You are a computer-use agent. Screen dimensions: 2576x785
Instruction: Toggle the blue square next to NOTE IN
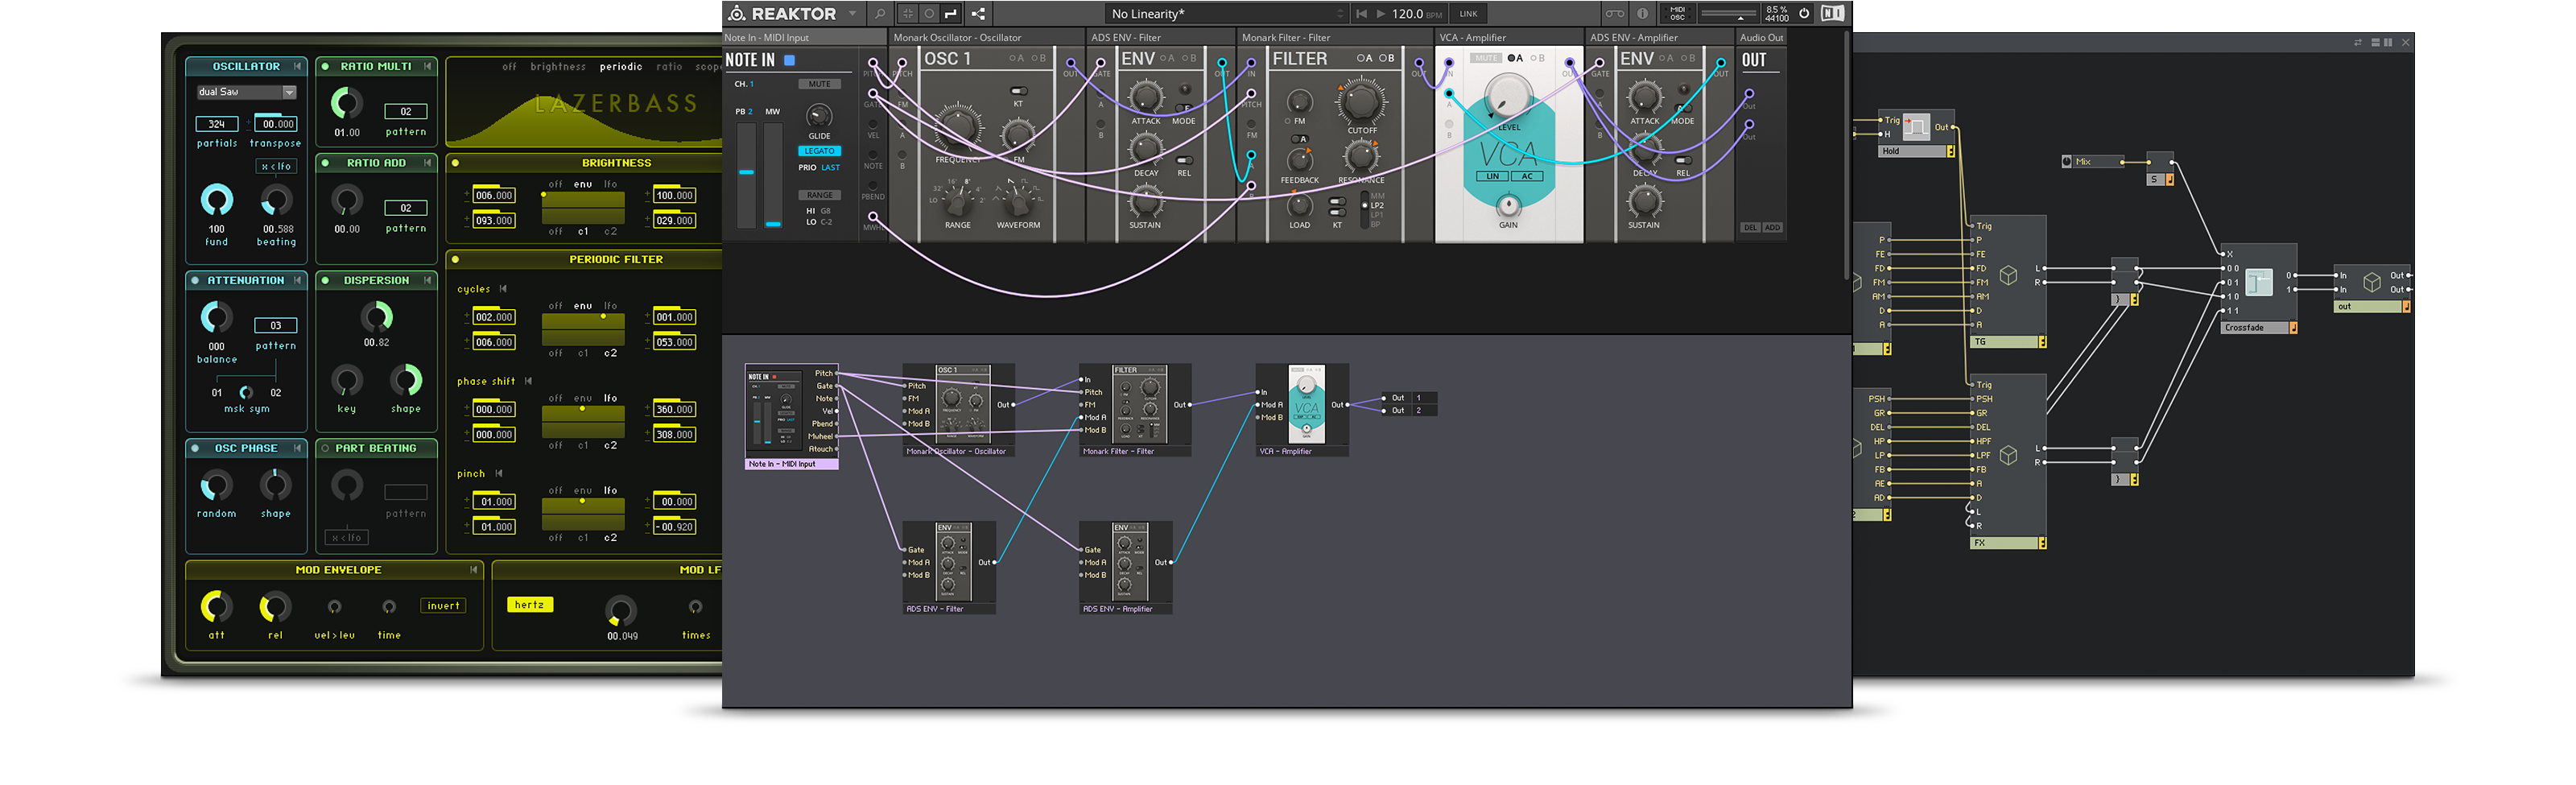789,60
